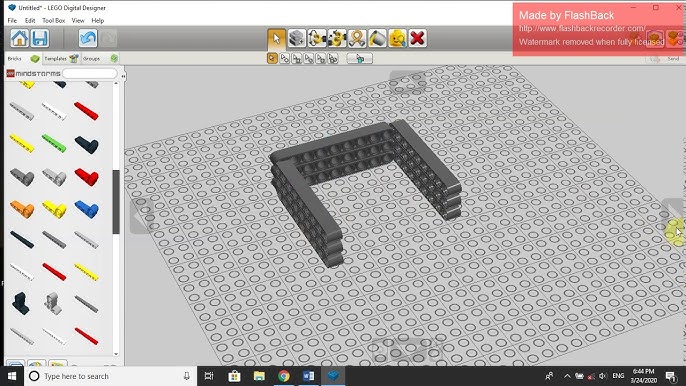
Task: Click the LEGO Digital Designer taskbar icon
Action: 333,376
